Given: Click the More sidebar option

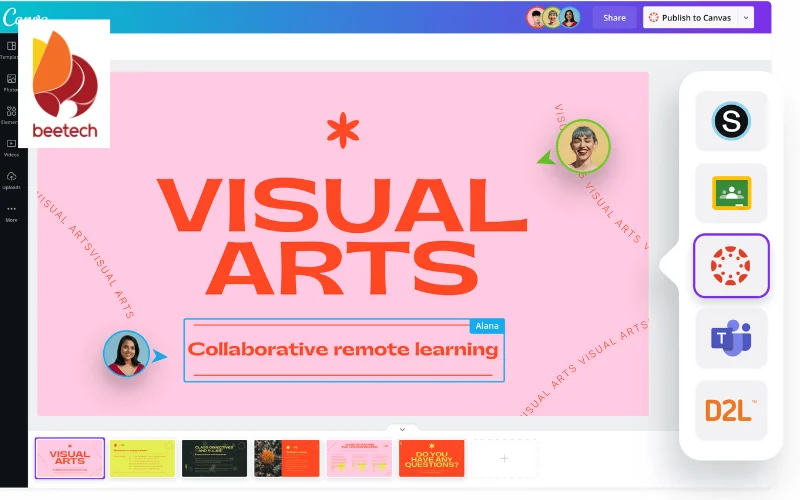Looking at the screenshot, I should pos(11,212).
